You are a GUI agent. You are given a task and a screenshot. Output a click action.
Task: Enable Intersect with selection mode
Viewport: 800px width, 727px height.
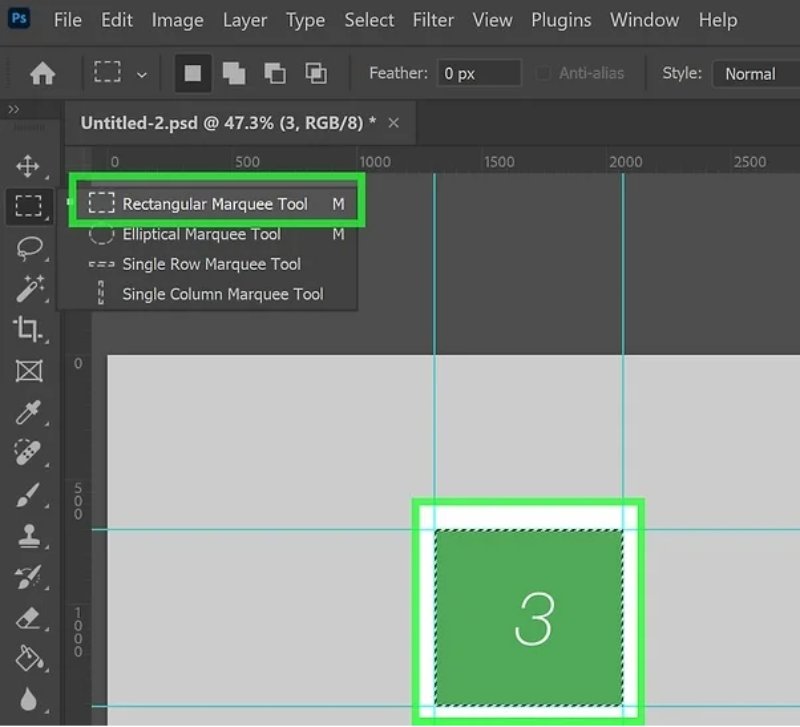pos(316,74)
